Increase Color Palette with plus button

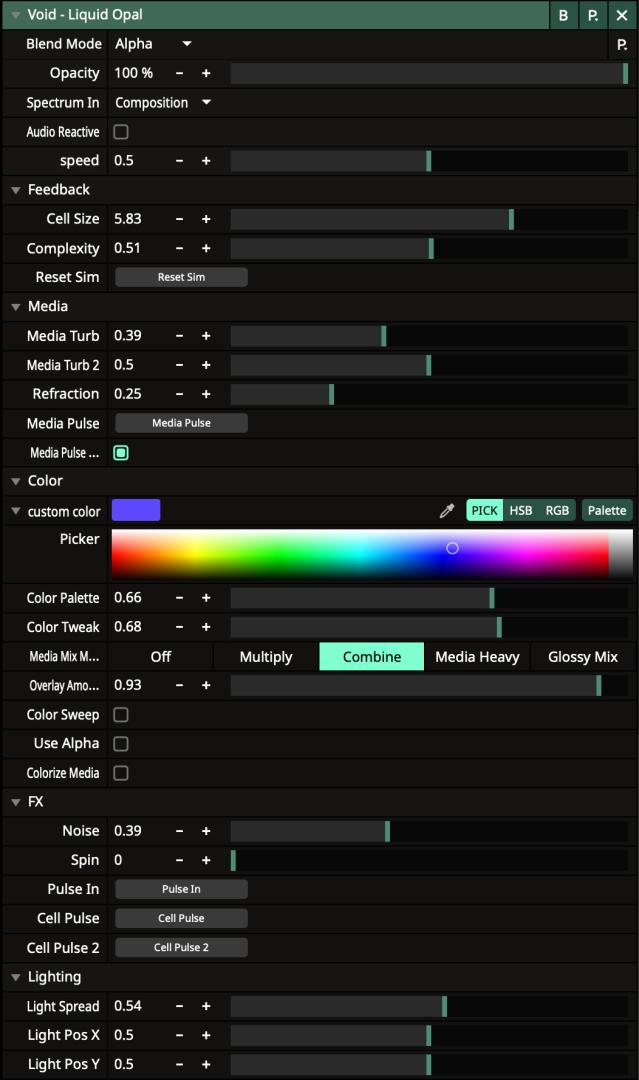tap(206, 598)
